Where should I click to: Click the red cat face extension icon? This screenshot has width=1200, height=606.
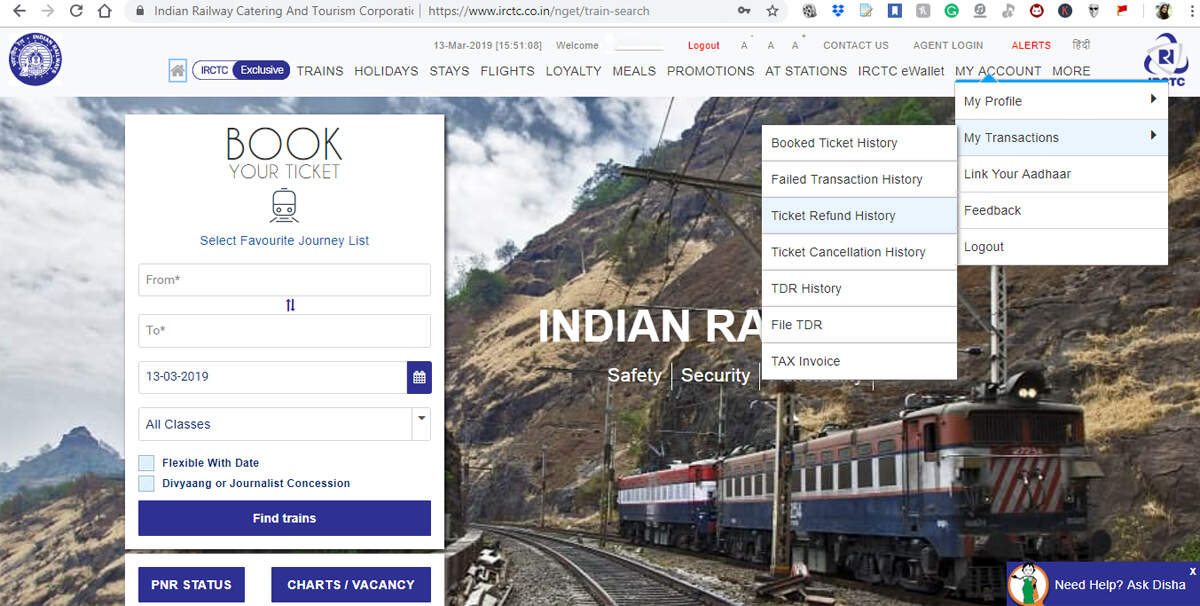click(1037, 11)
